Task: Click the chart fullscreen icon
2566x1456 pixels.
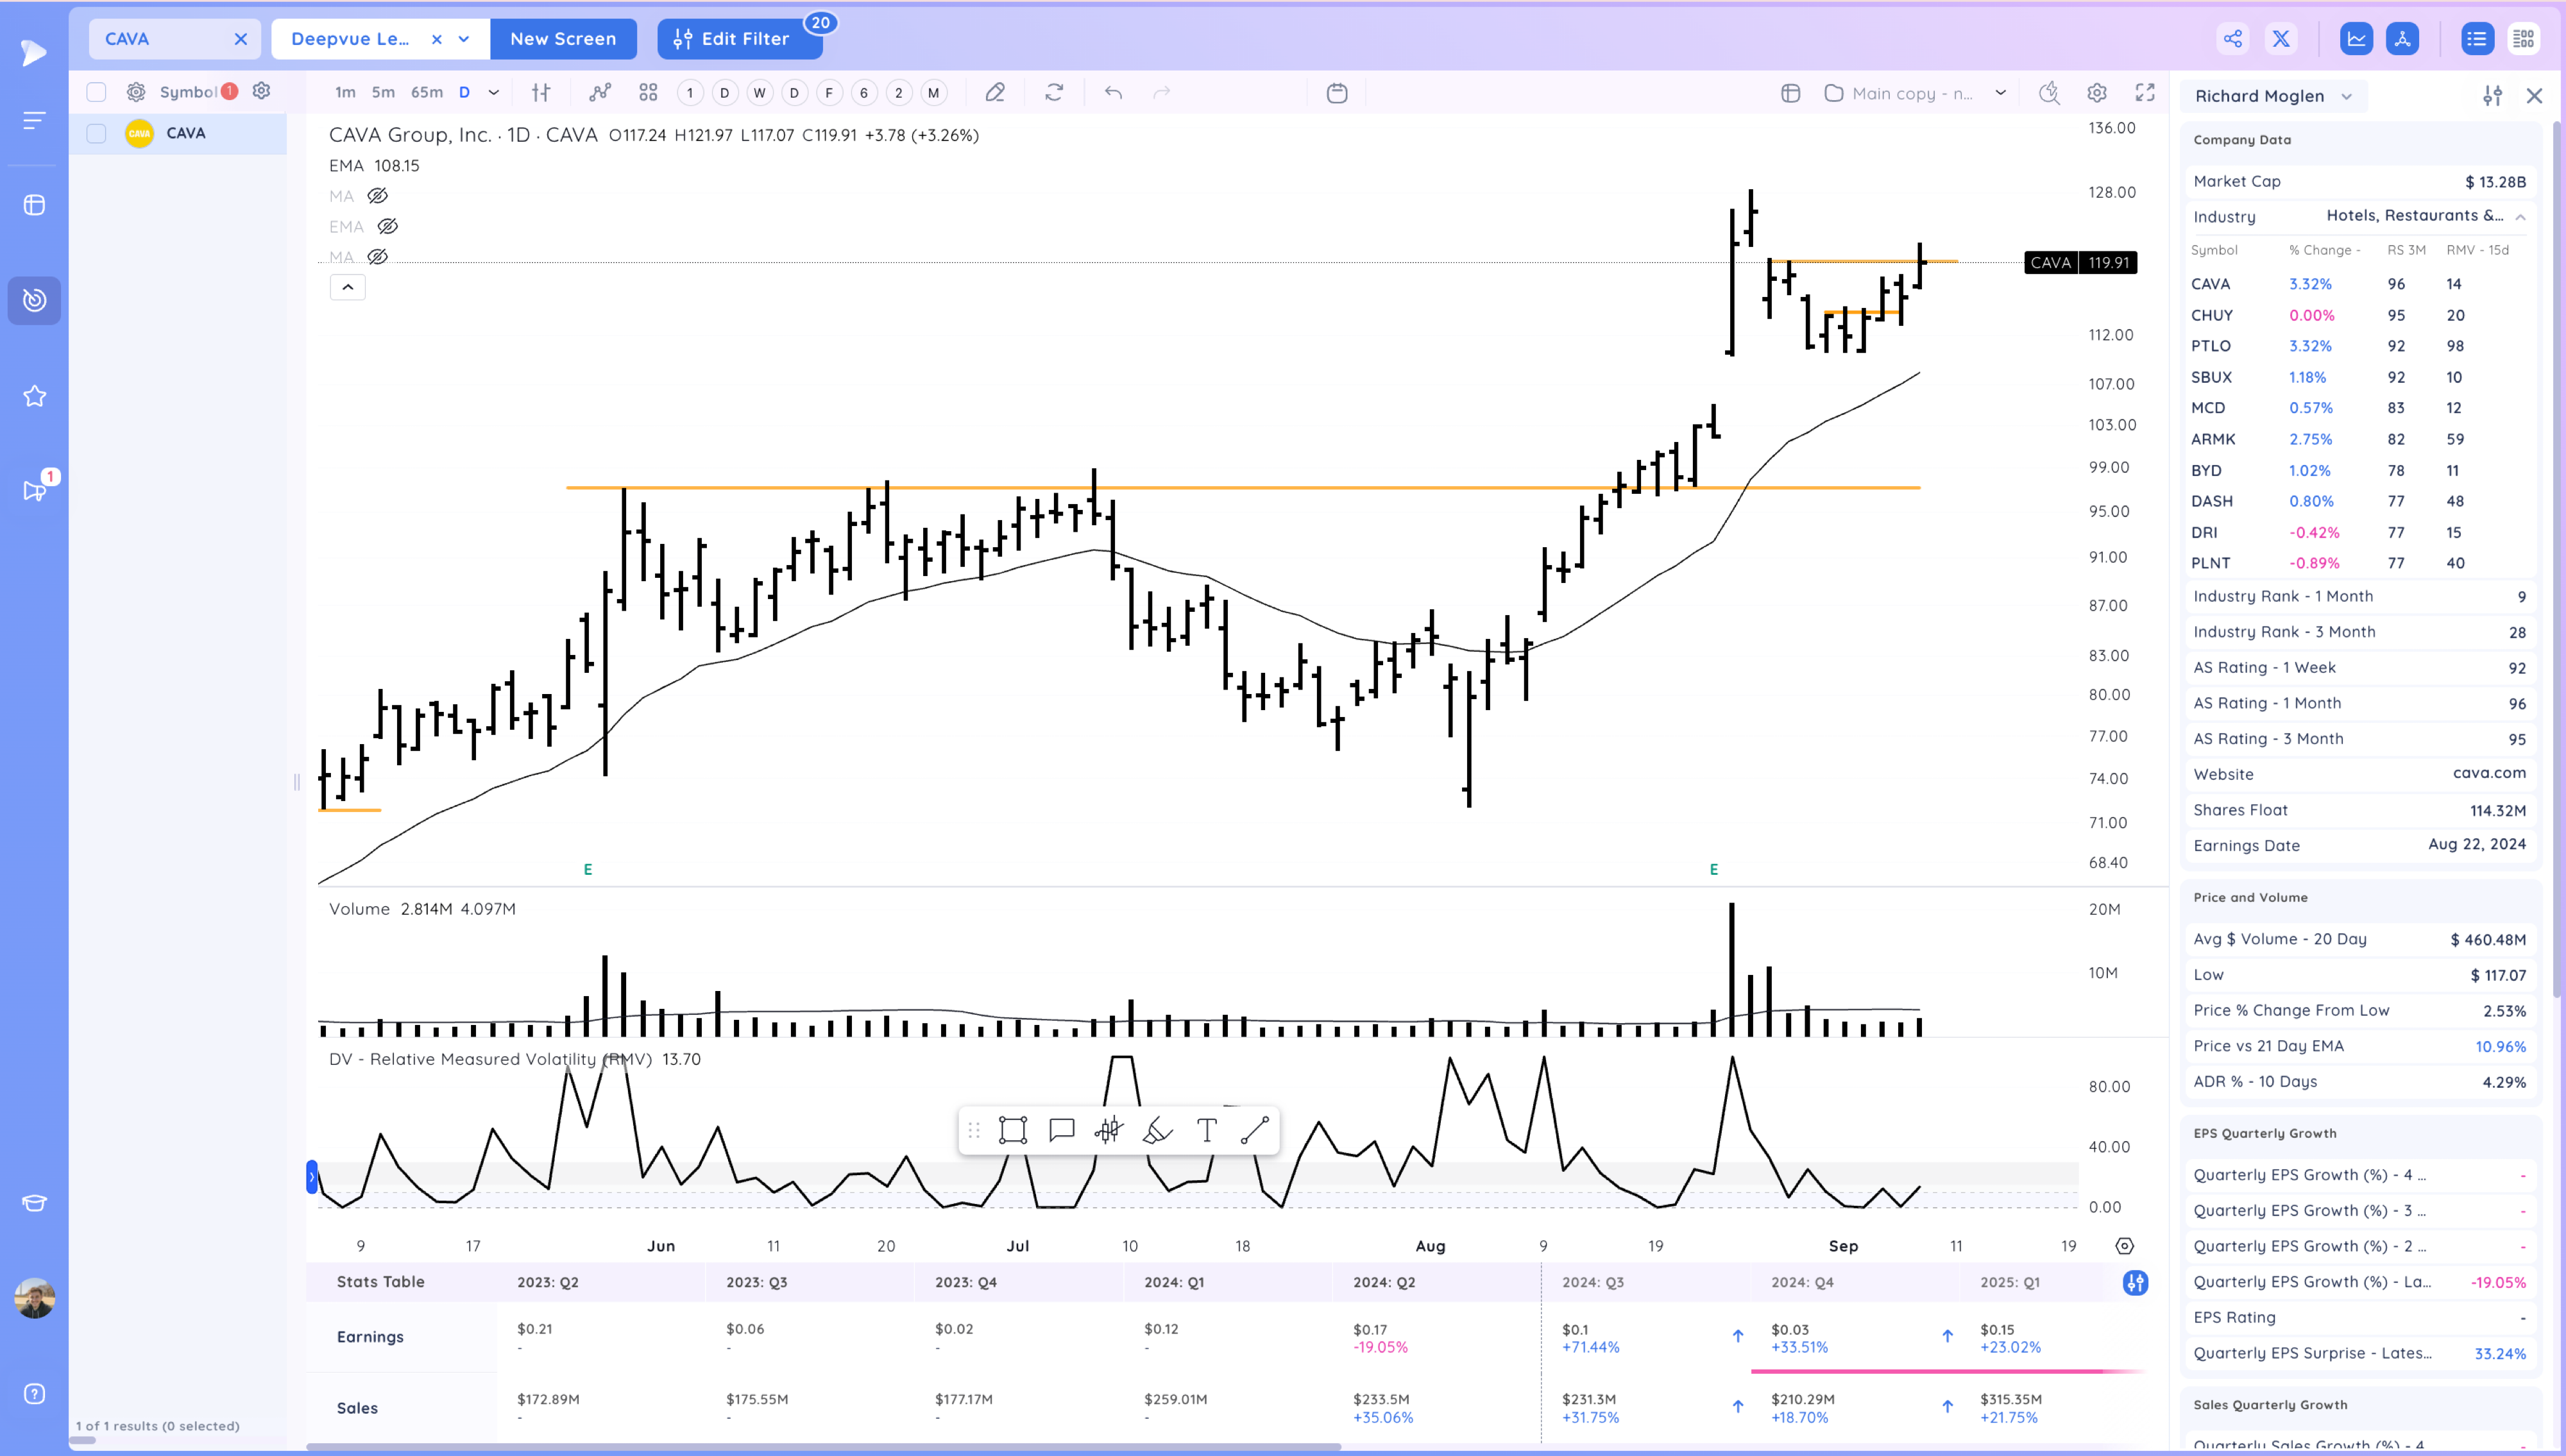Action: 2145,93
